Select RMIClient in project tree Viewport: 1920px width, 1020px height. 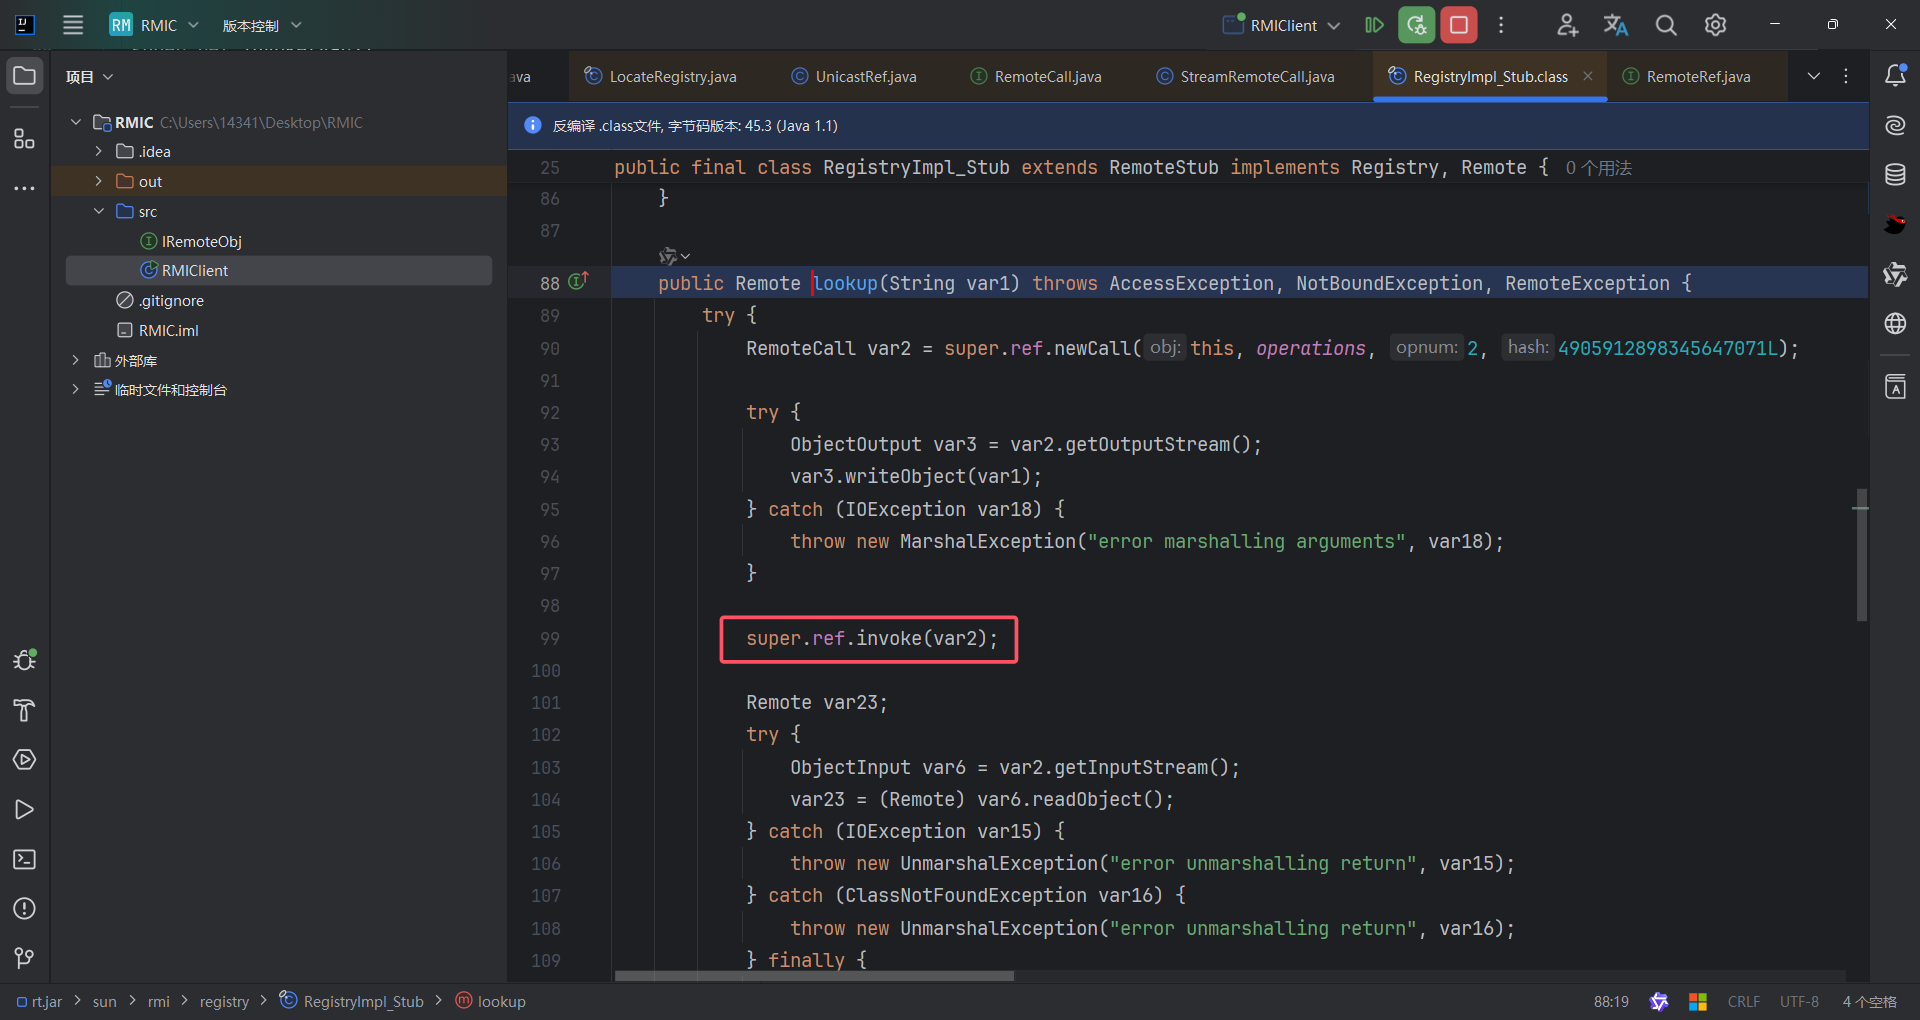coord(278,271)
